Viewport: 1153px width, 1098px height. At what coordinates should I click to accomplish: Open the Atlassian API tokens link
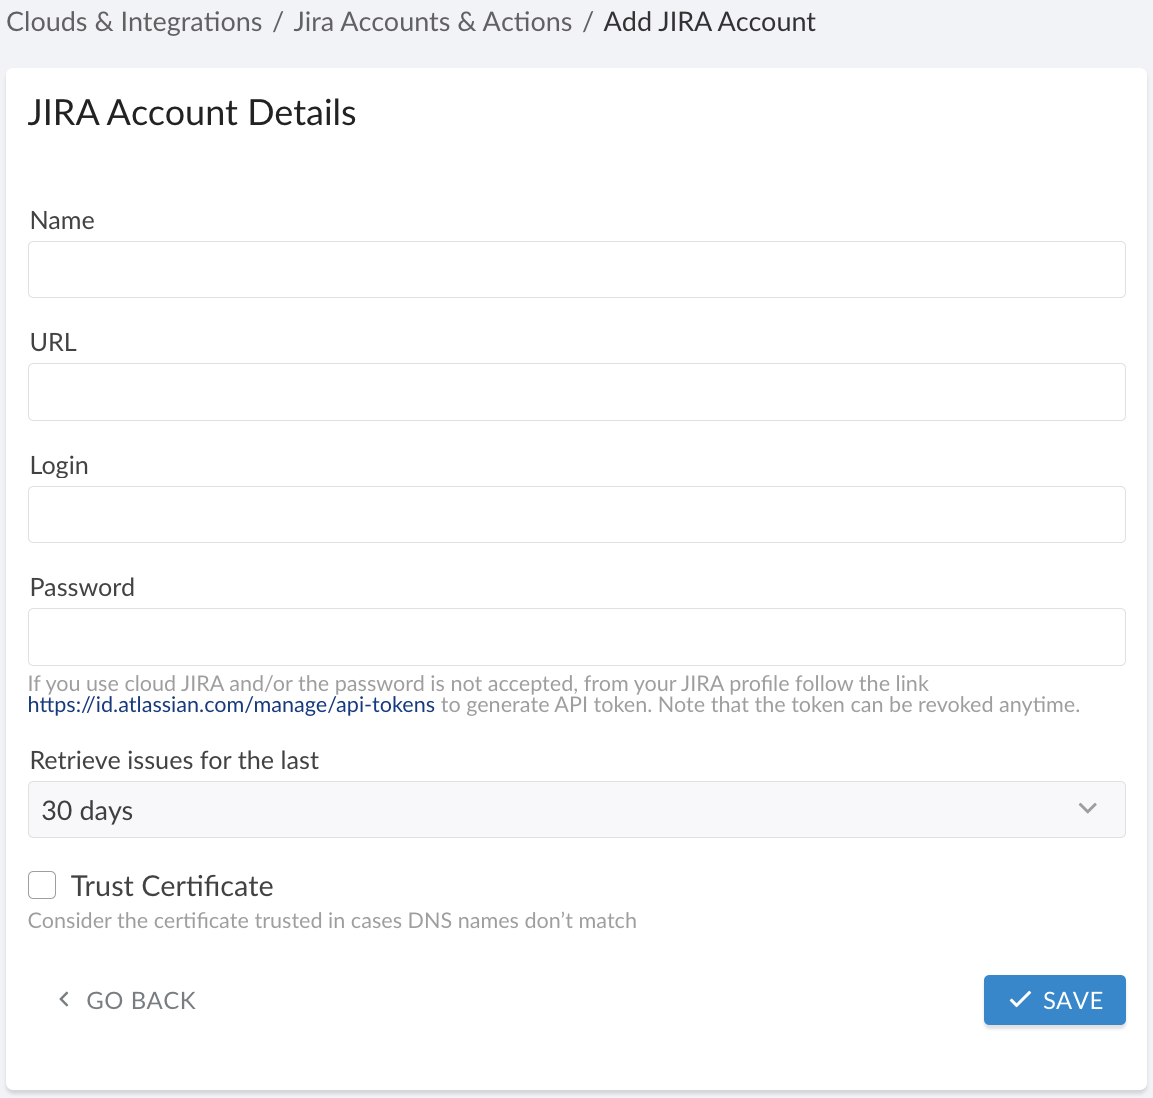tap(232, 704)
